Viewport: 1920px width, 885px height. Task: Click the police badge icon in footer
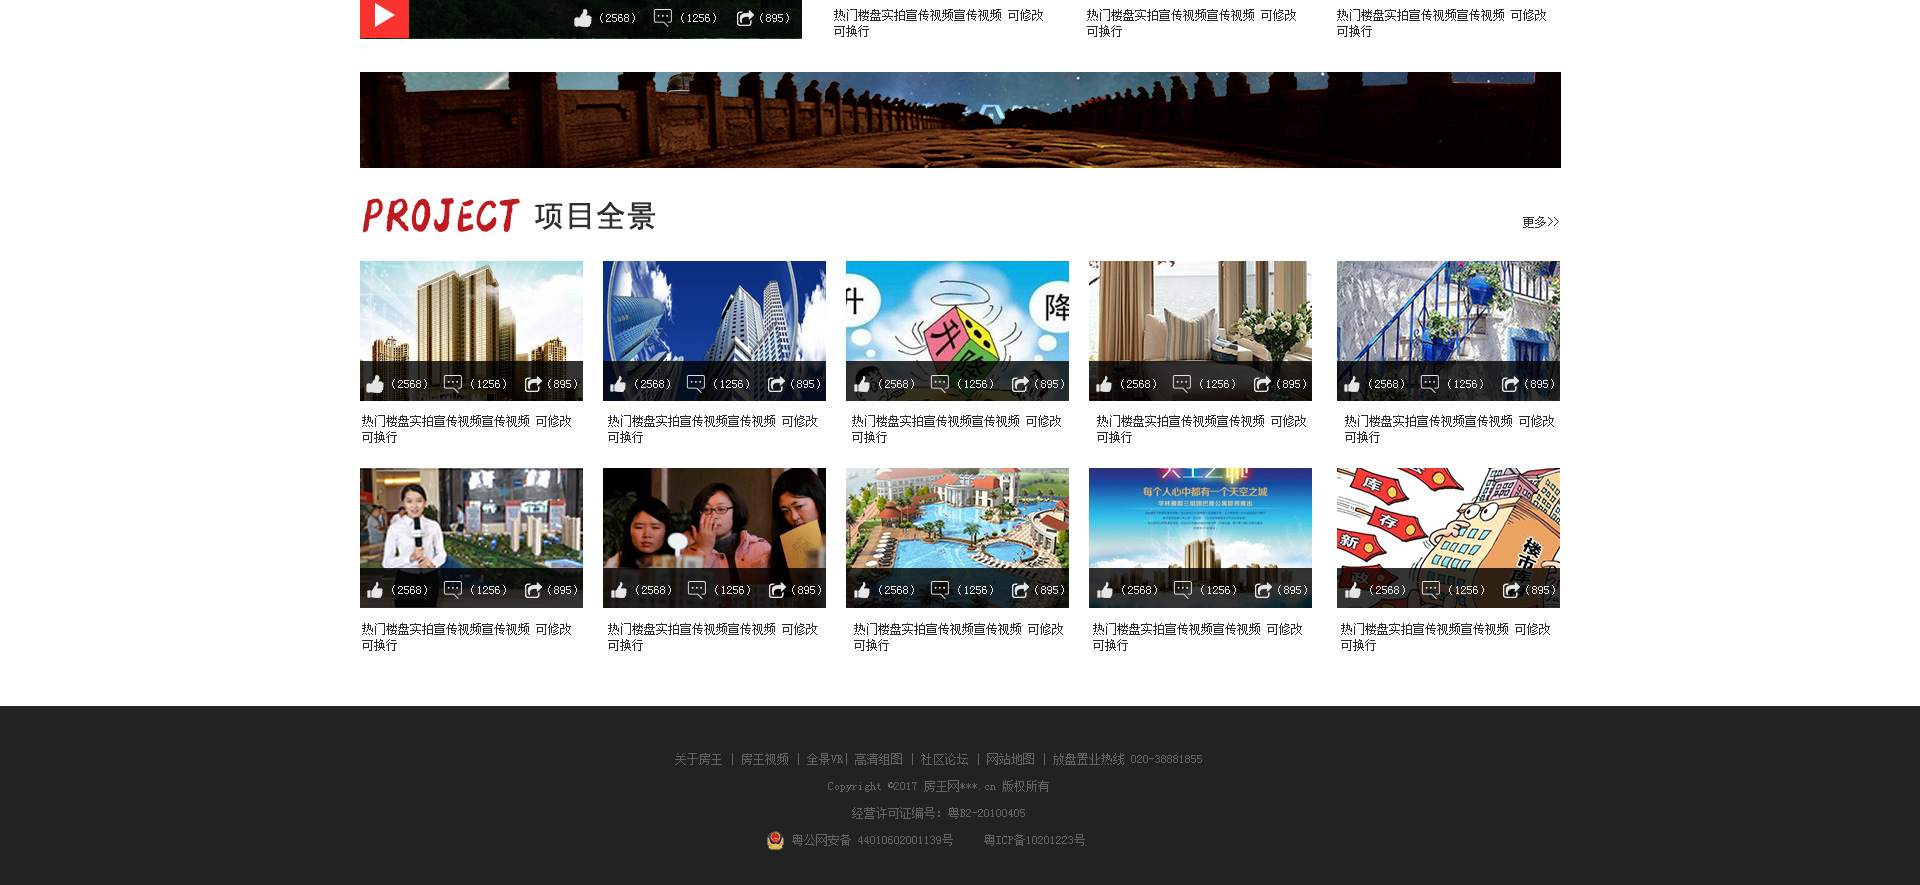tap(775, 841)
